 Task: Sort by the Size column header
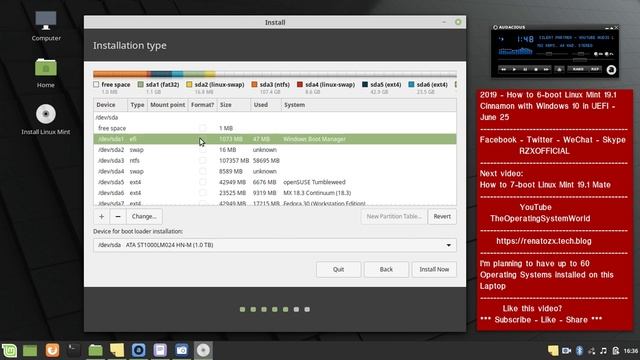[233, 105]
